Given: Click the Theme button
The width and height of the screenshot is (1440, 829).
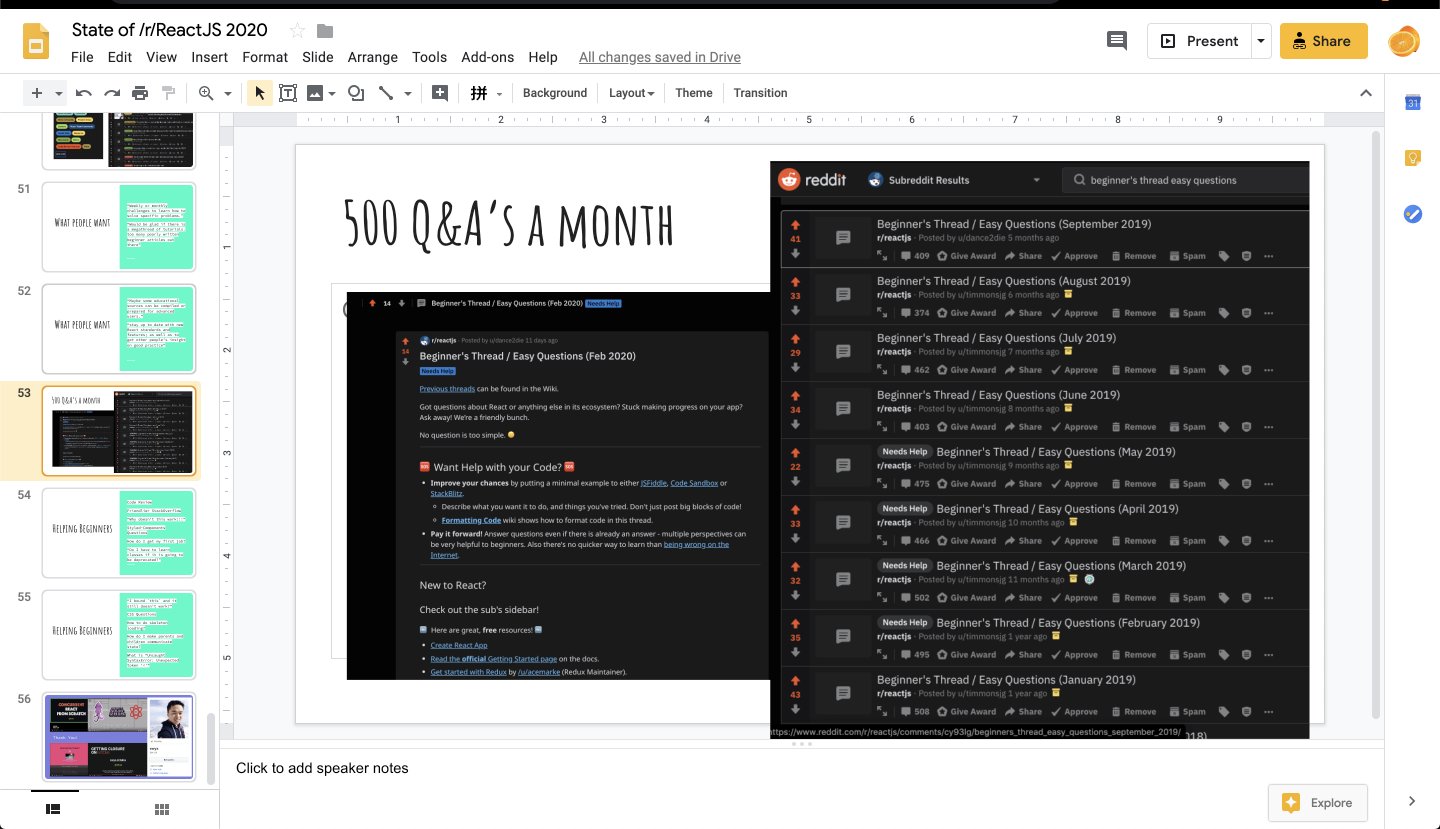Looking at the screenshot, I should tap(694, 93).
